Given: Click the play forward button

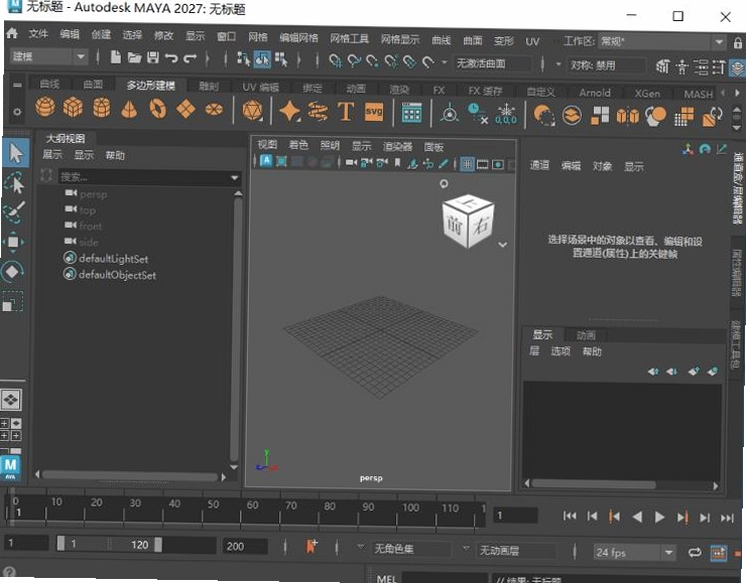Looking at the screenshot, I should click(x=659, y=517).
